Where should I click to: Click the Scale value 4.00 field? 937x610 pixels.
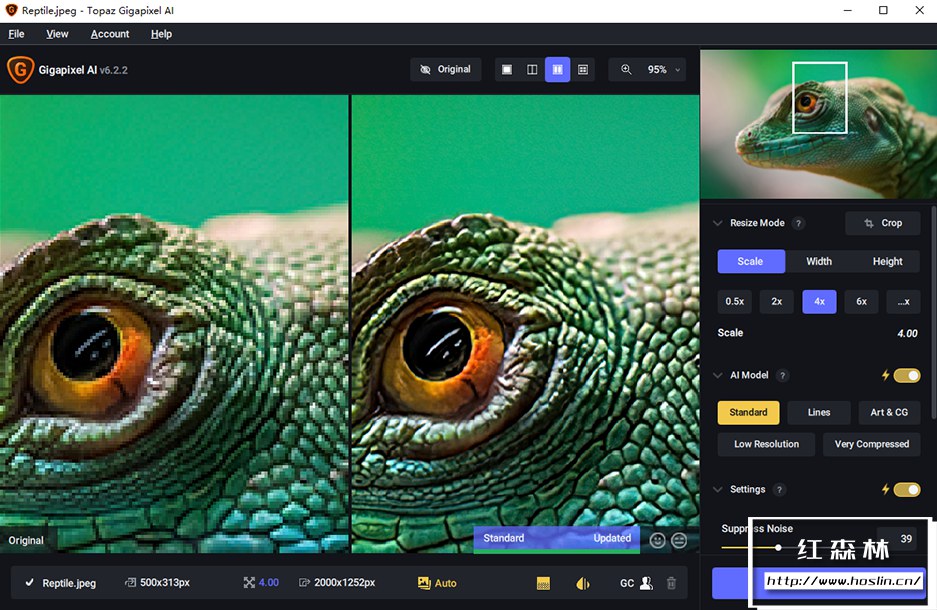coord(907,333)
